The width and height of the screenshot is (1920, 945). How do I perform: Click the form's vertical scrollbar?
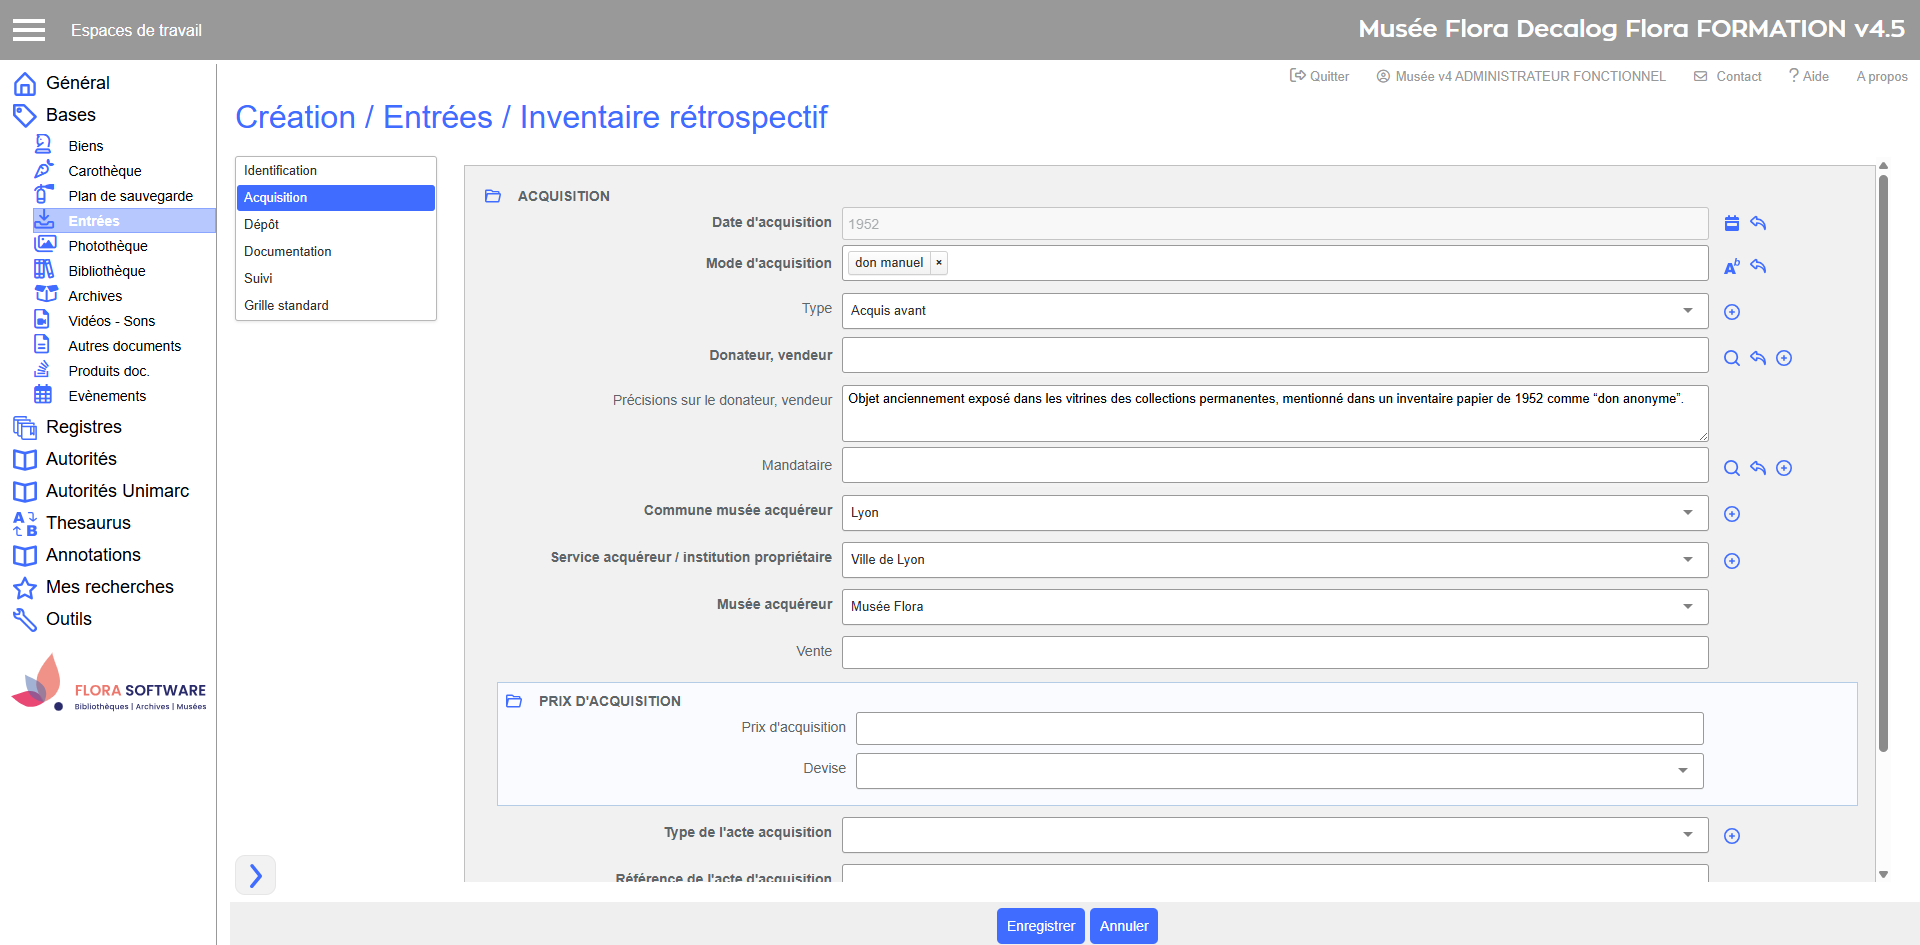click(1883, 460)
